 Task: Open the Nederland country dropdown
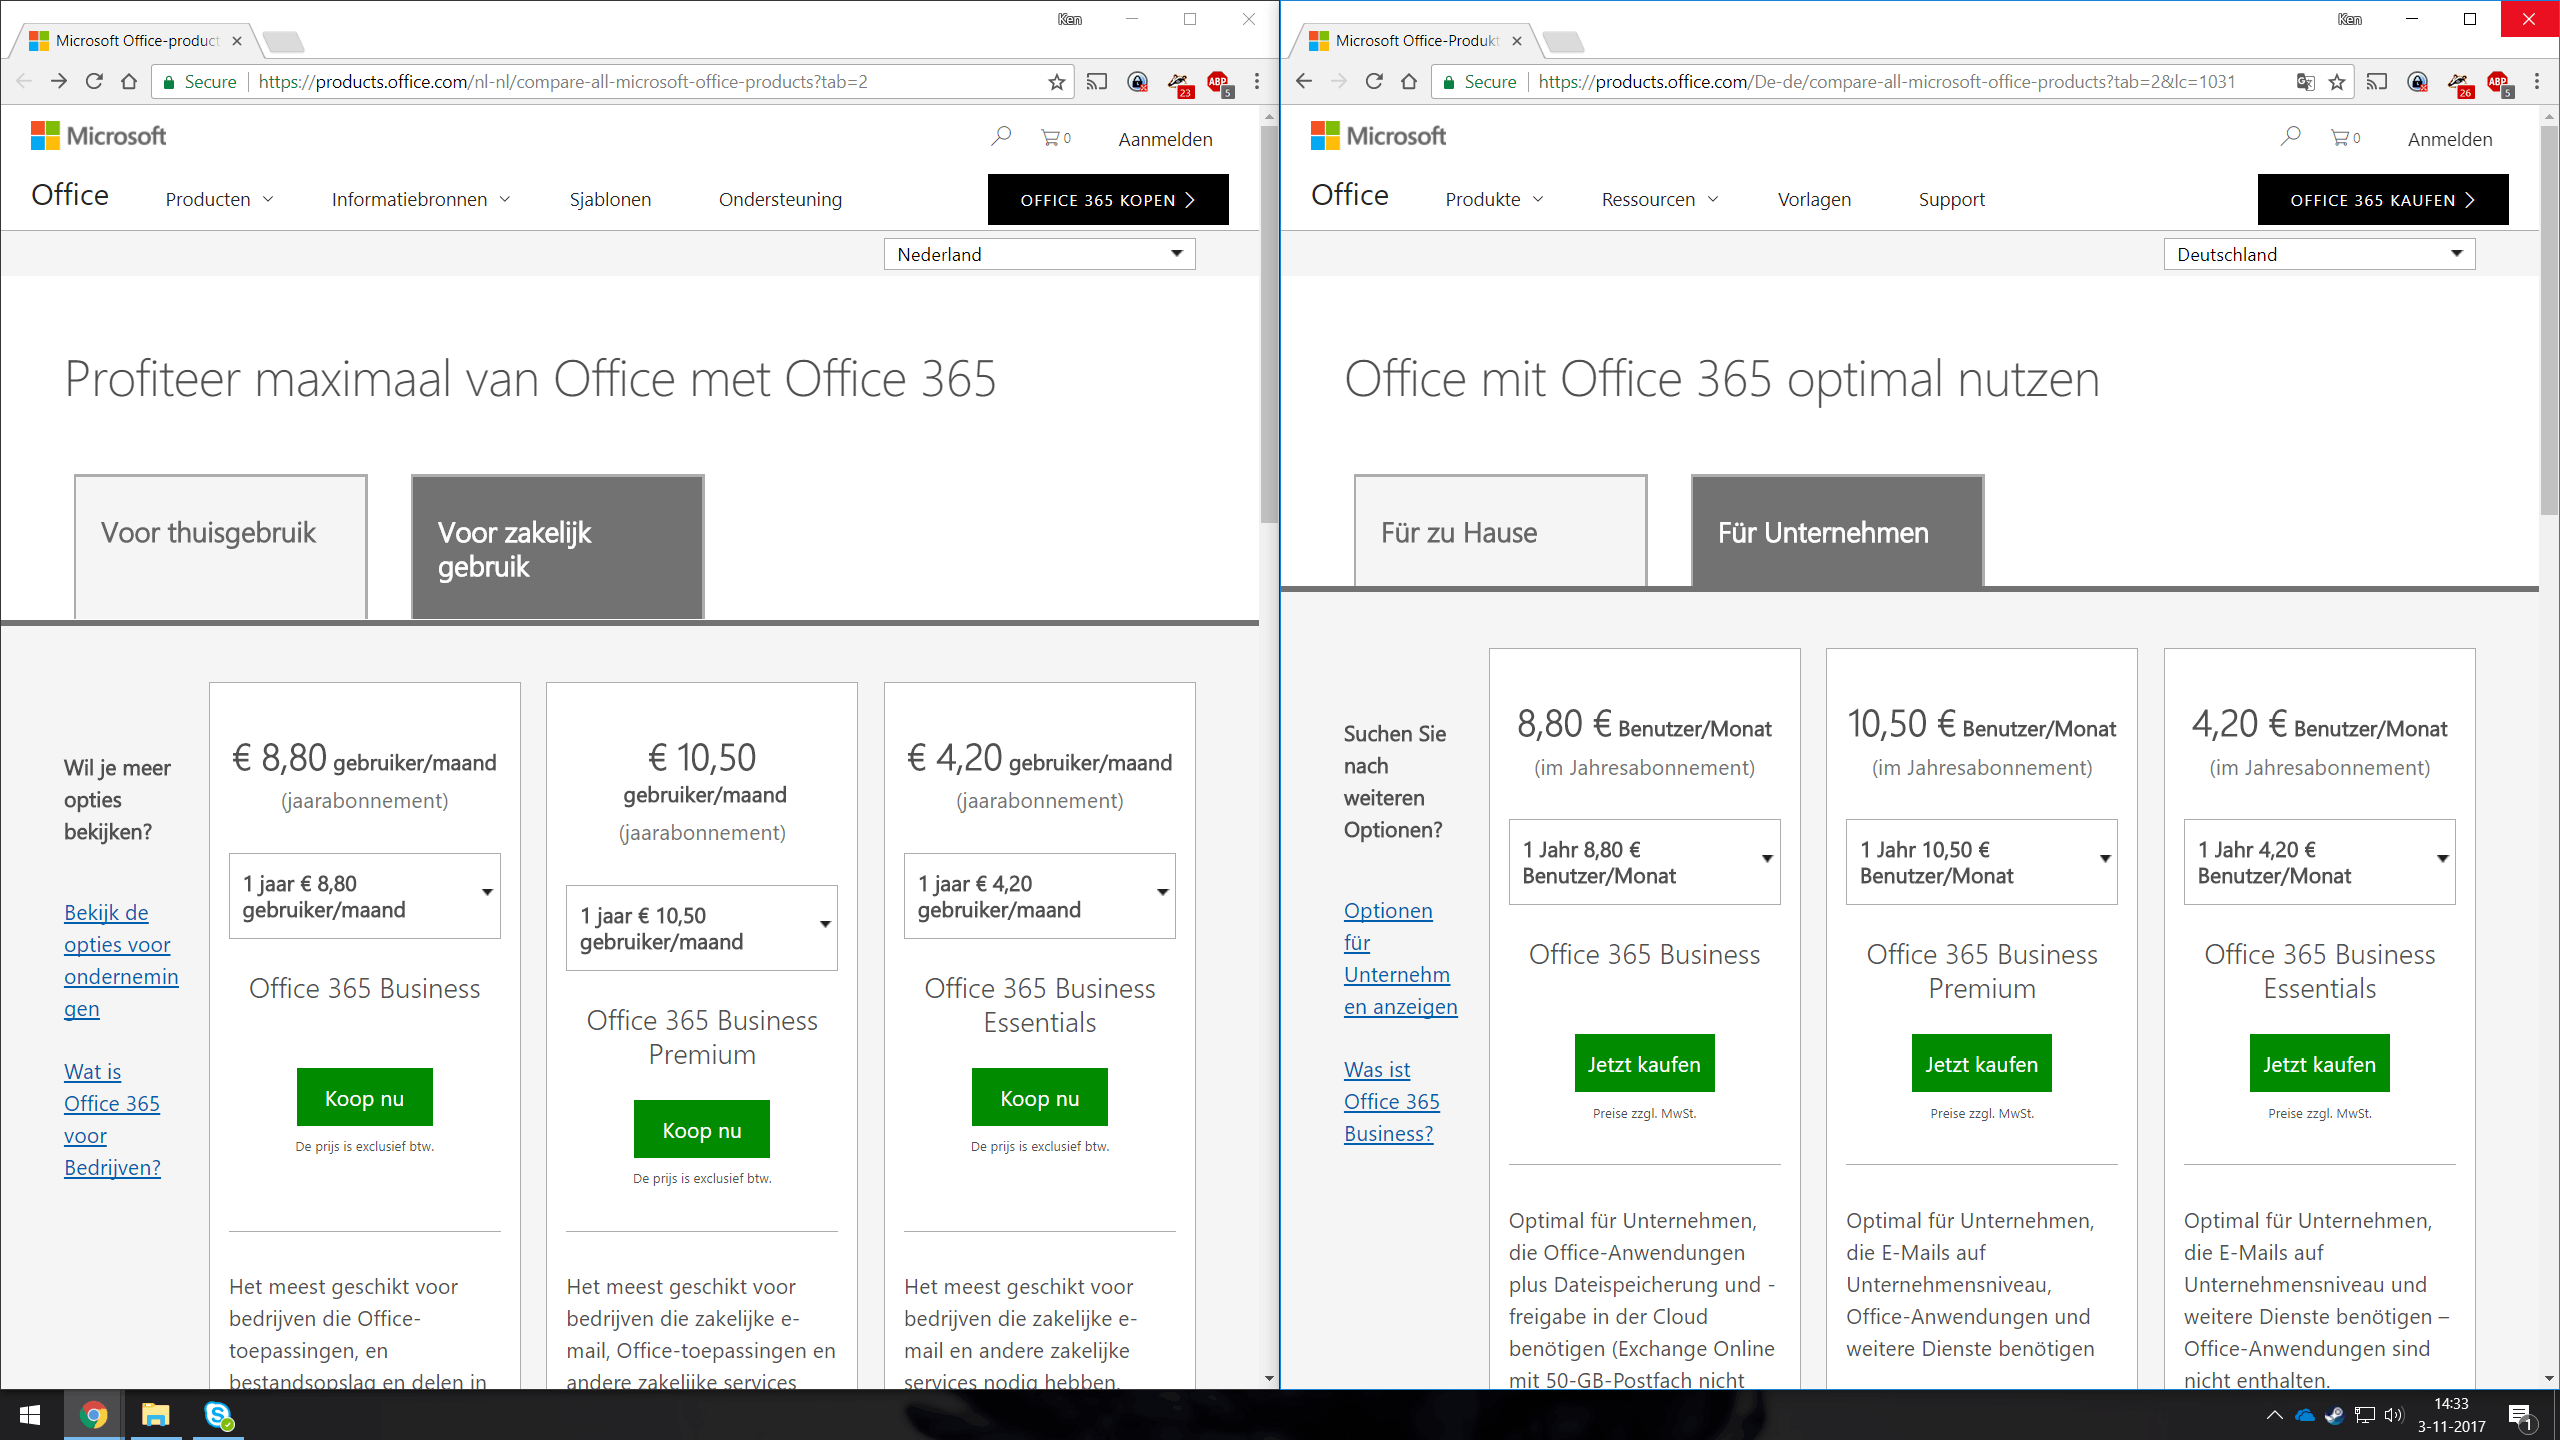click(1039, 254)
